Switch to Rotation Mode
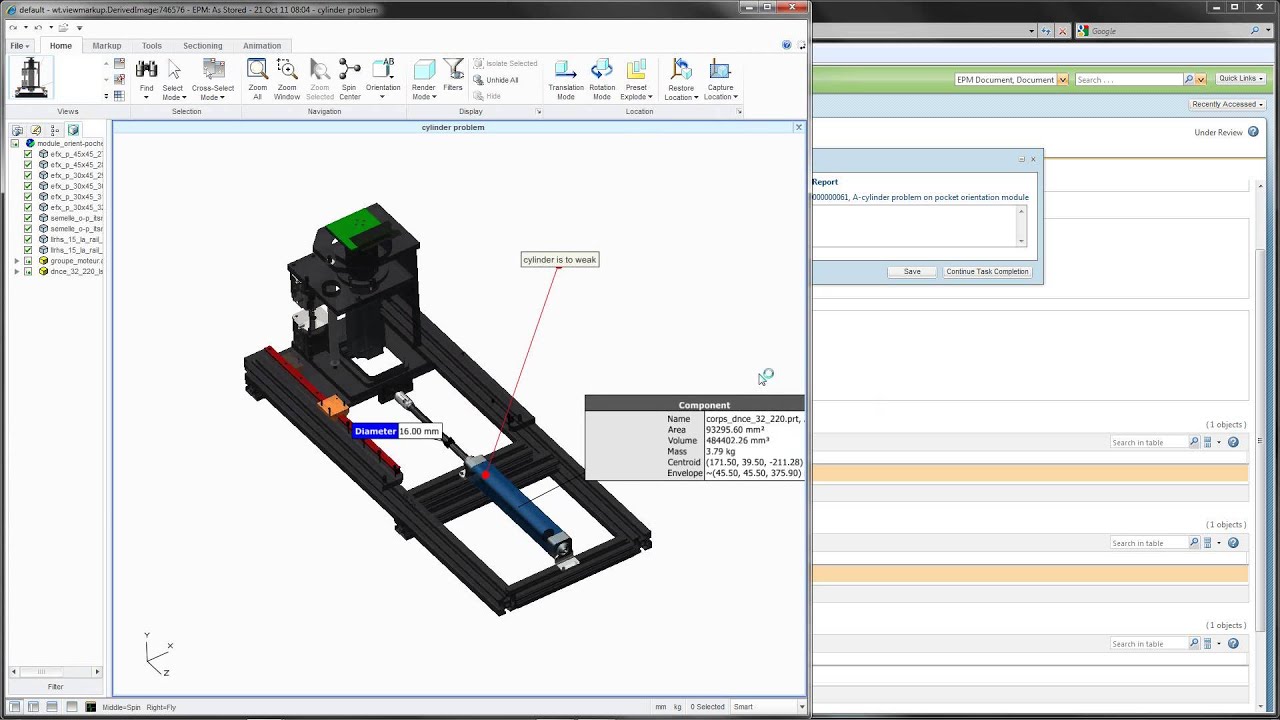The image size is (1280, 720). [x=602, y=70]
